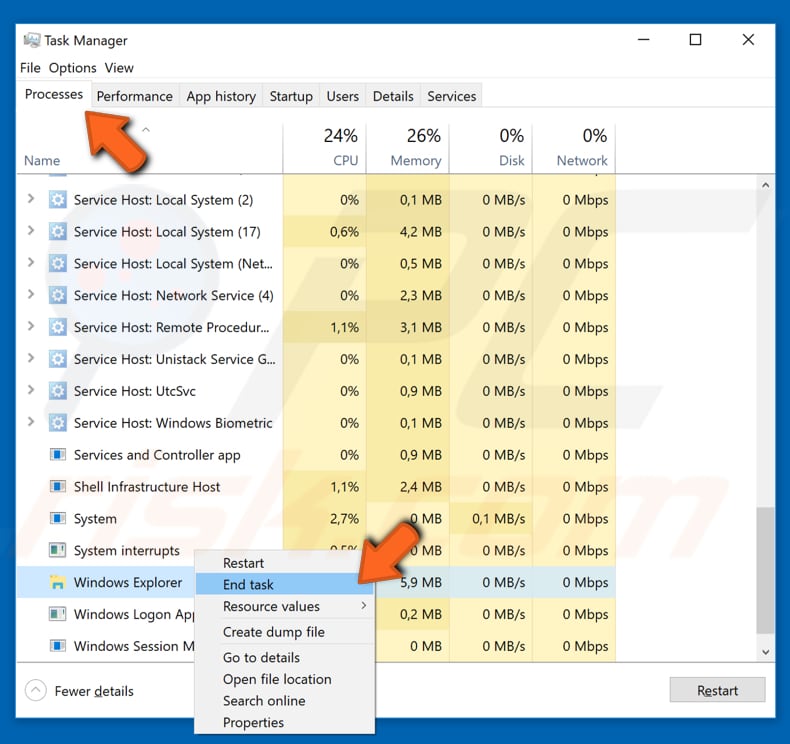Click the process list scrollbar thumb
Viewport: 790px width, 744px height.
click(765, 570)
